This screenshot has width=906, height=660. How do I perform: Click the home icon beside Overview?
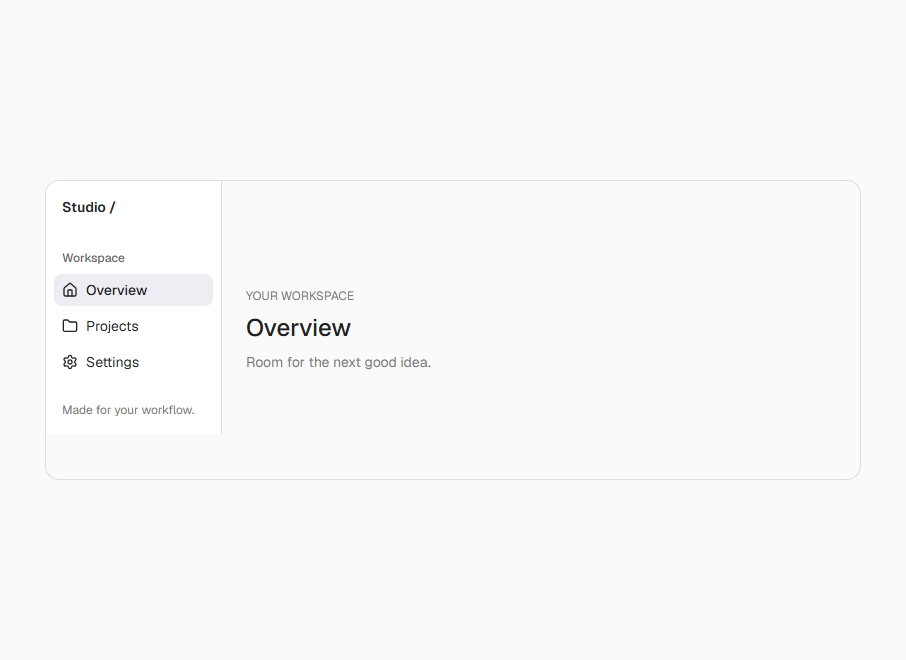[x=70, y=290]
